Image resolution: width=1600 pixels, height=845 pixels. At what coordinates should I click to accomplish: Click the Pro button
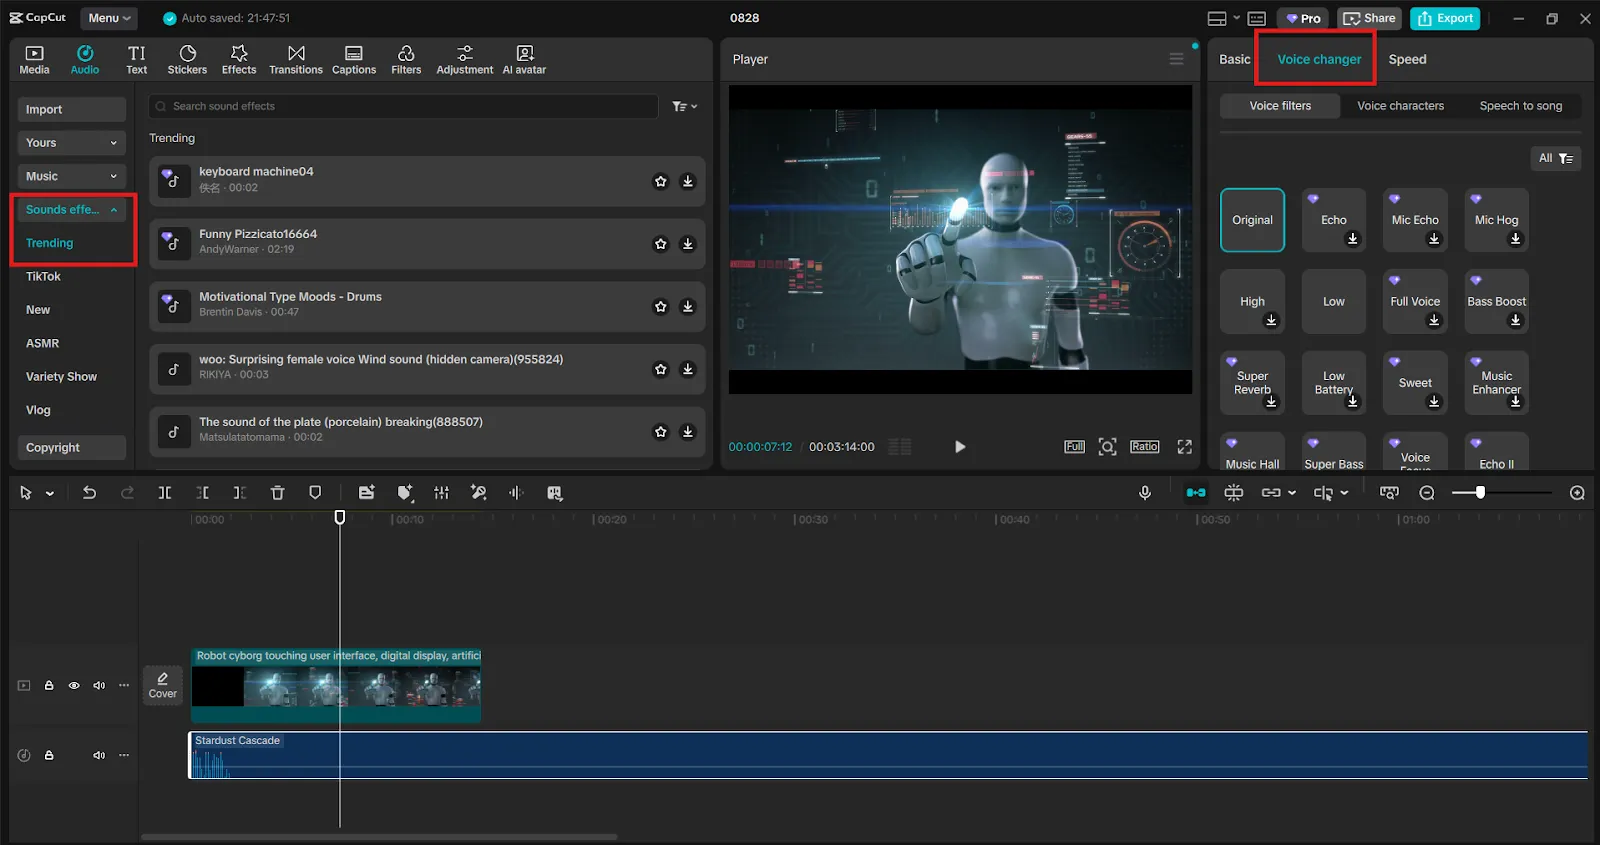point(1303,18)
